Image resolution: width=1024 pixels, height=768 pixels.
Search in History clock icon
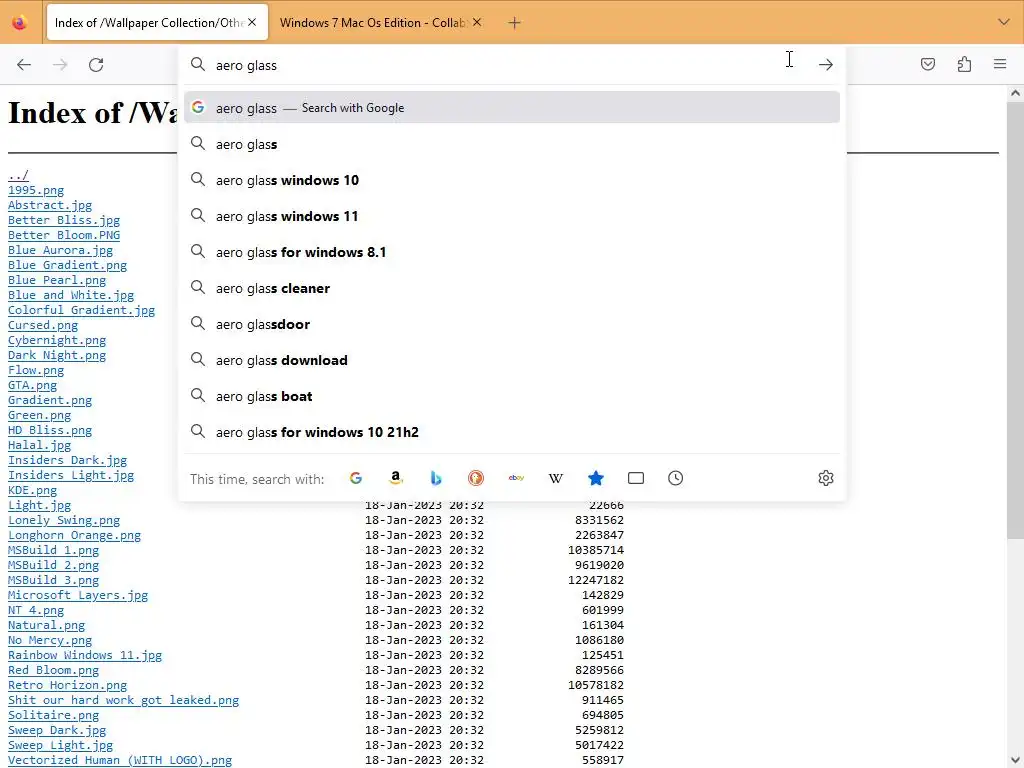coord(675,478)
